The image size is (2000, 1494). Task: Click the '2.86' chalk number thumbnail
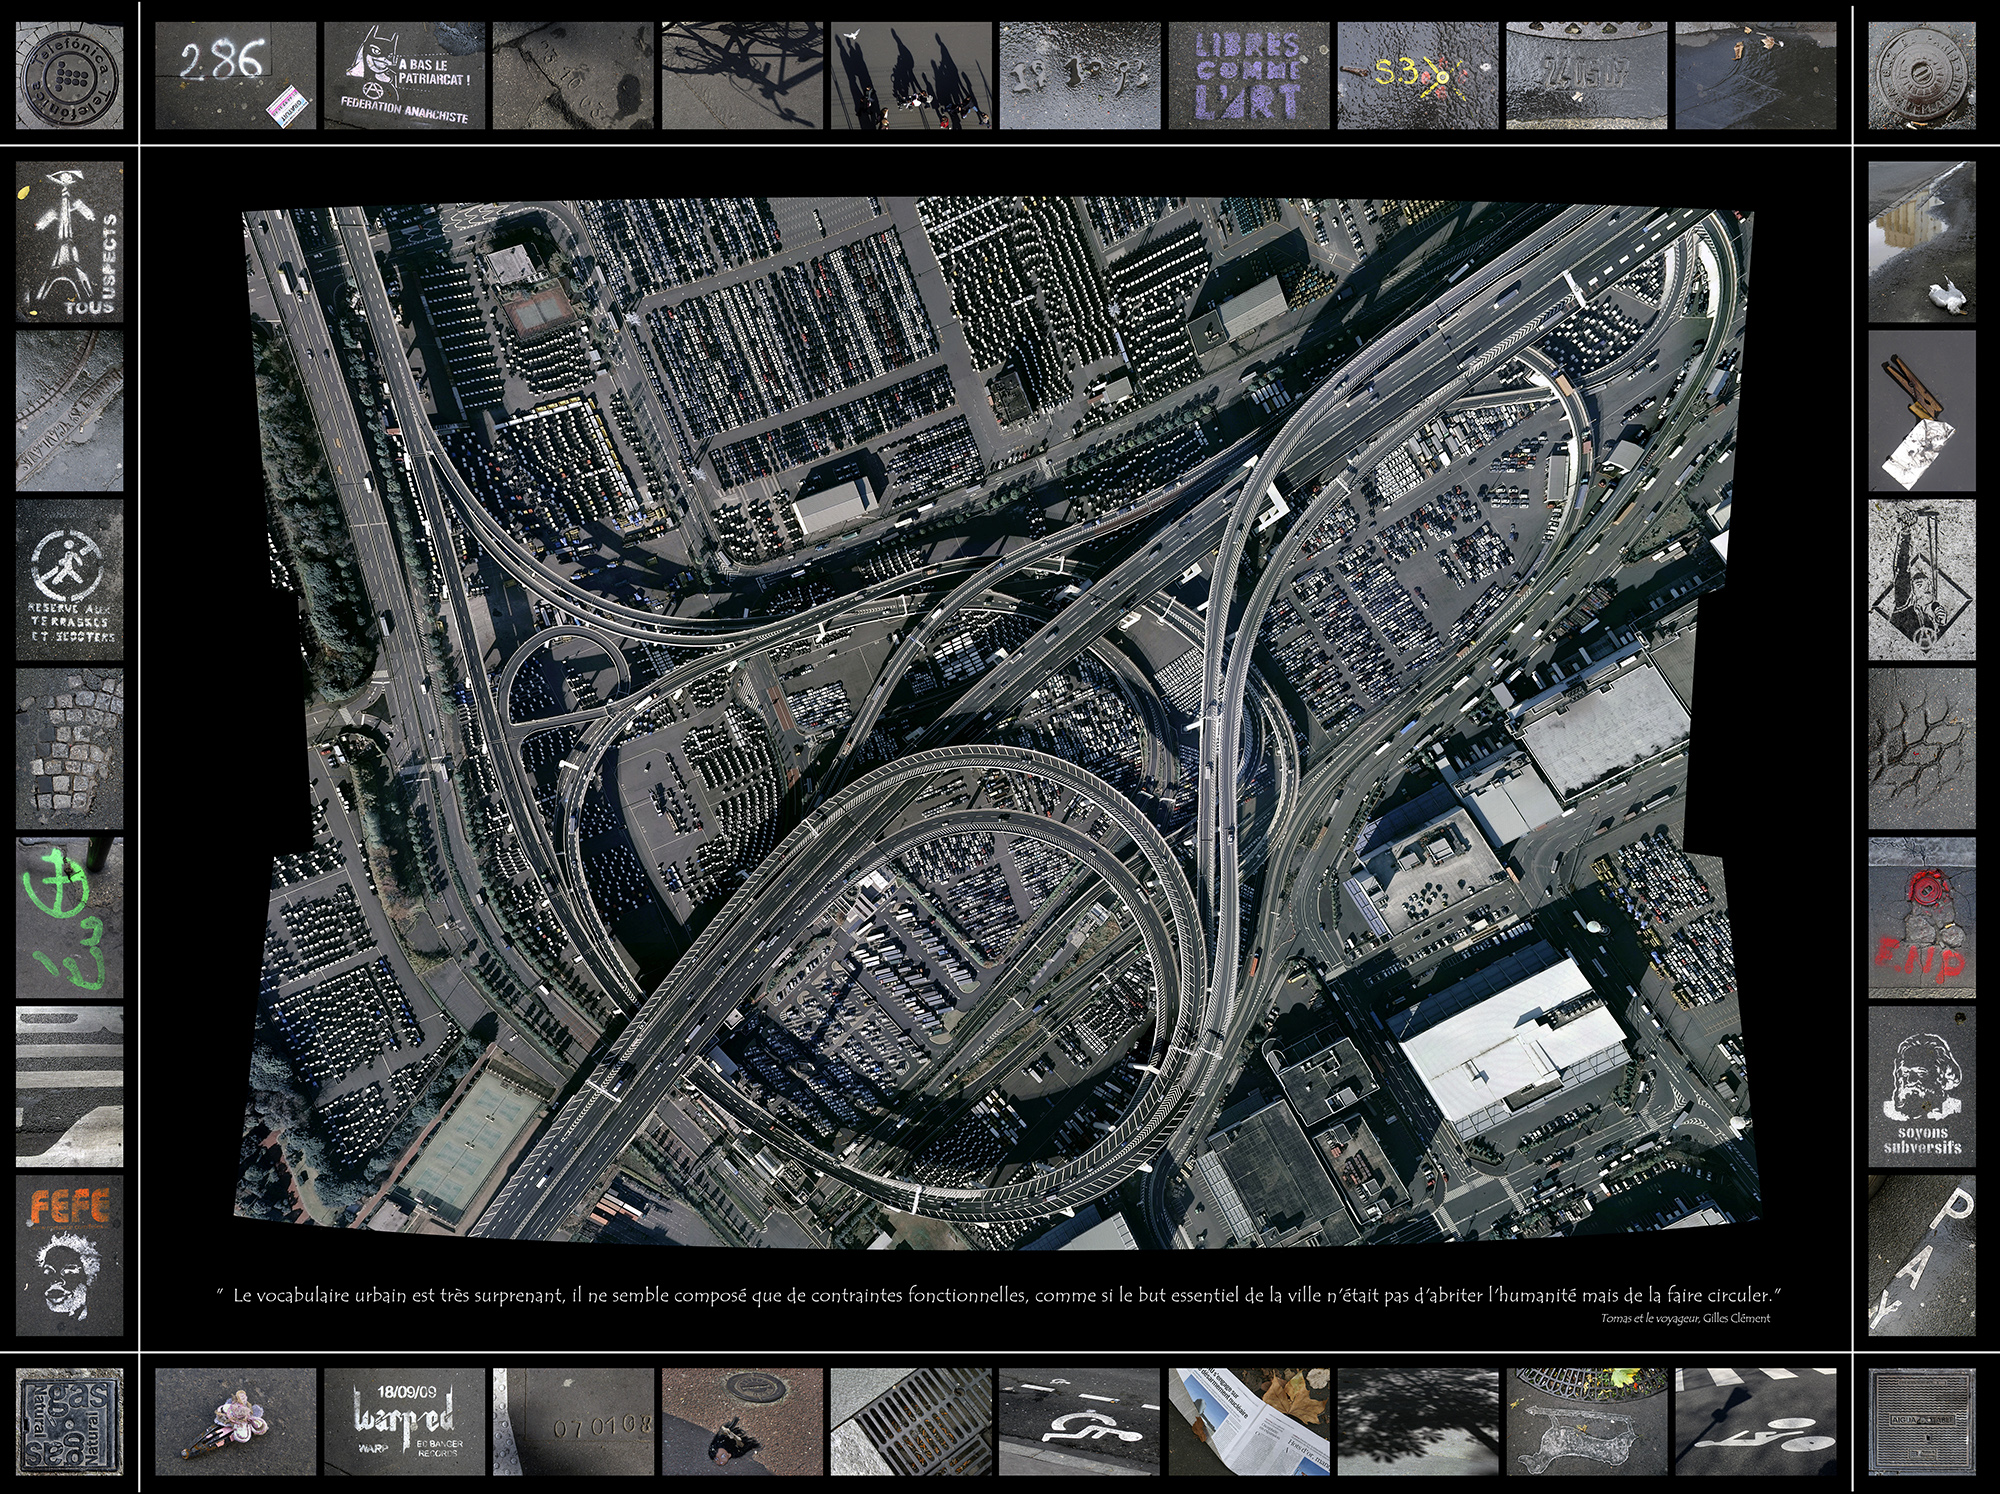pyautogui.click(x=235, y=77)
